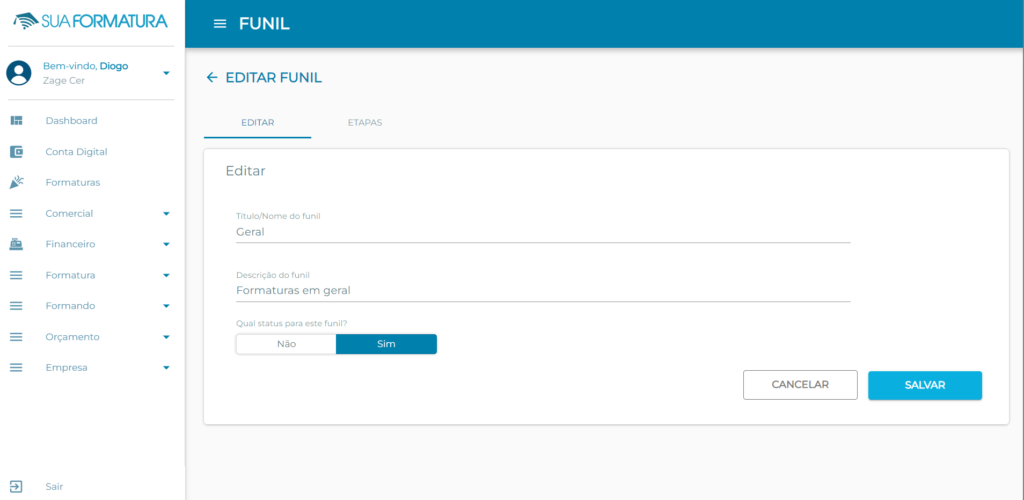Click the Comercial list icon
Image resolution: width=1024 pixels, height=500 pixels.
pos(16,213)
